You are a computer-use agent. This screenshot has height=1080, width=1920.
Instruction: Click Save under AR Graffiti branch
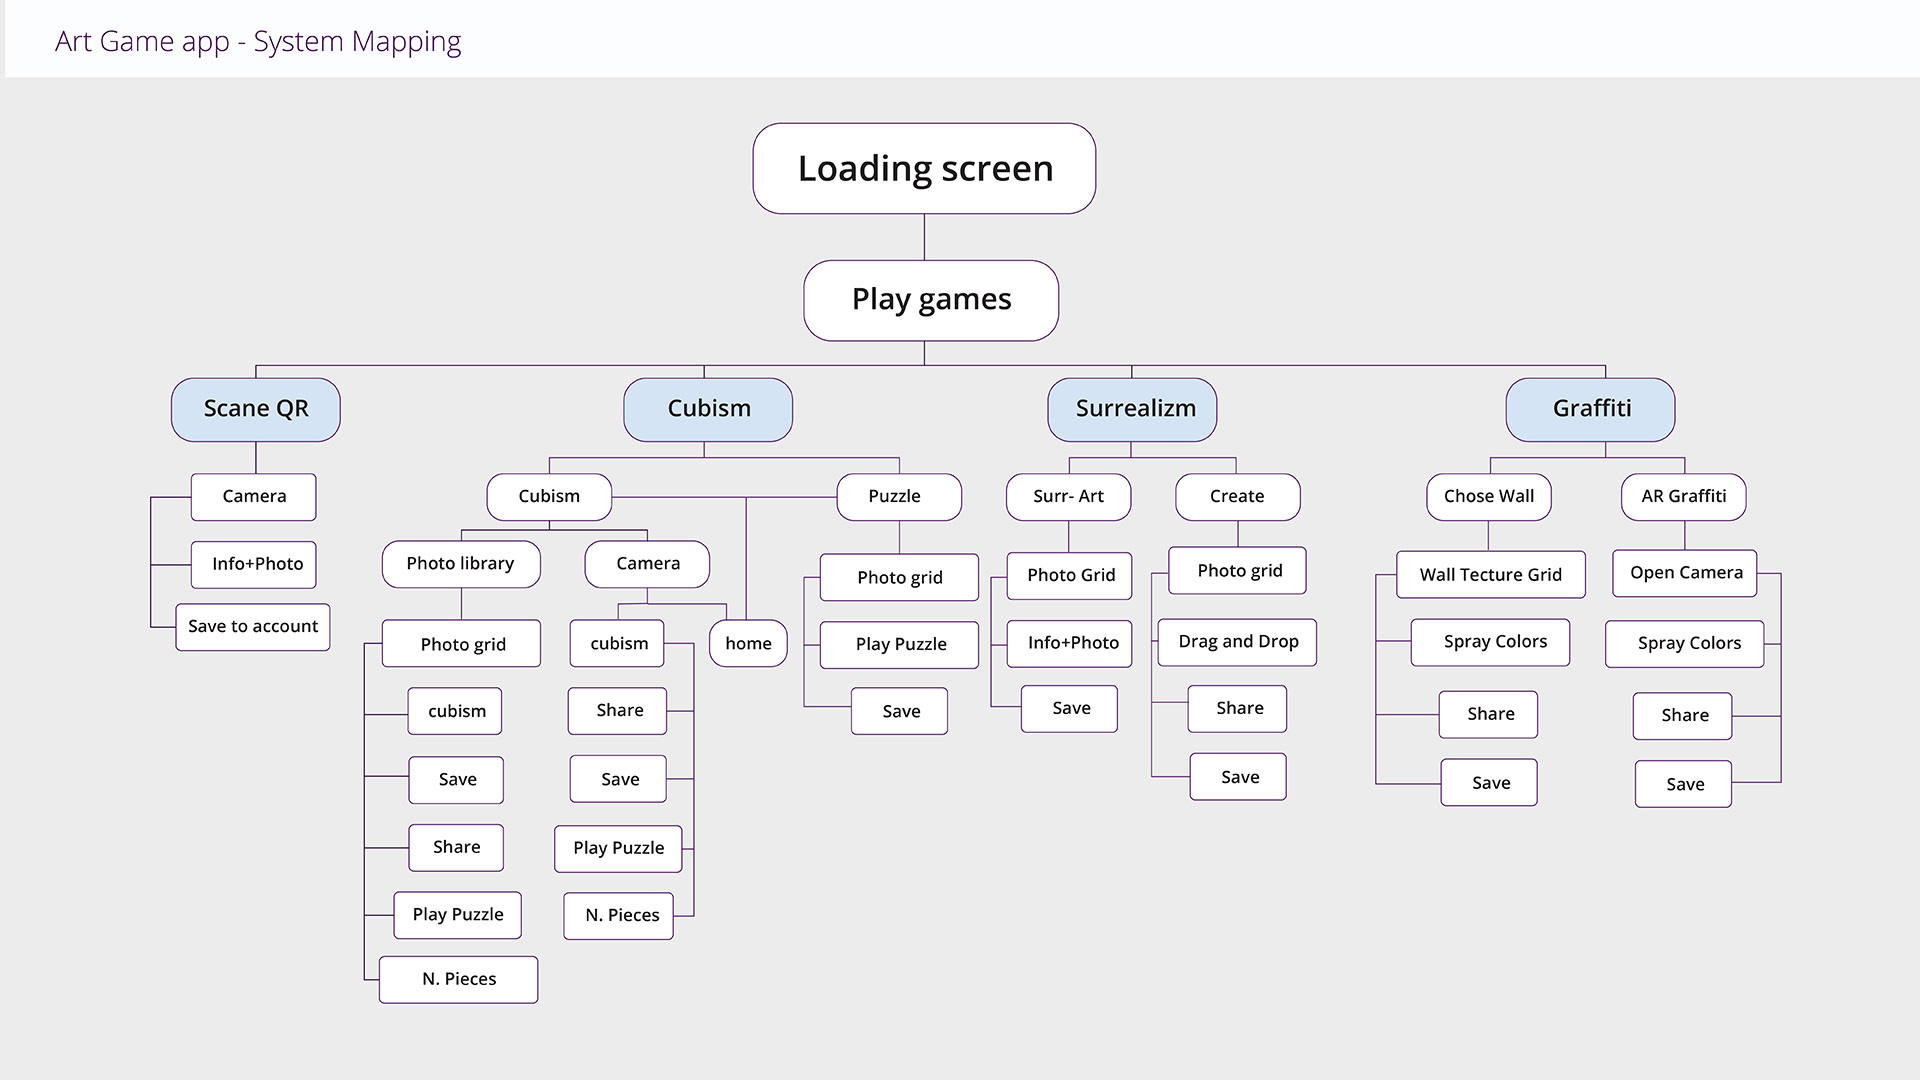[1683, 784]
